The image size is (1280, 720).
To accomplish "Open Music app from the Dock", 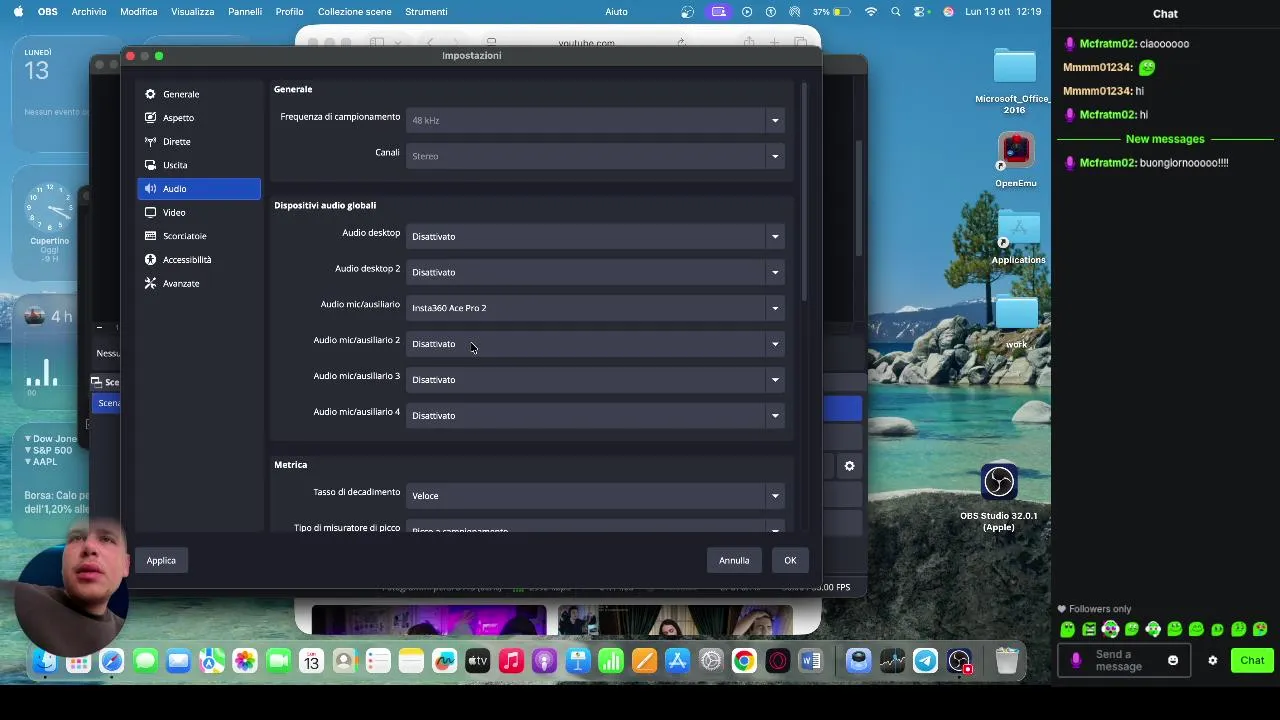I will click(x=511, y=661).
